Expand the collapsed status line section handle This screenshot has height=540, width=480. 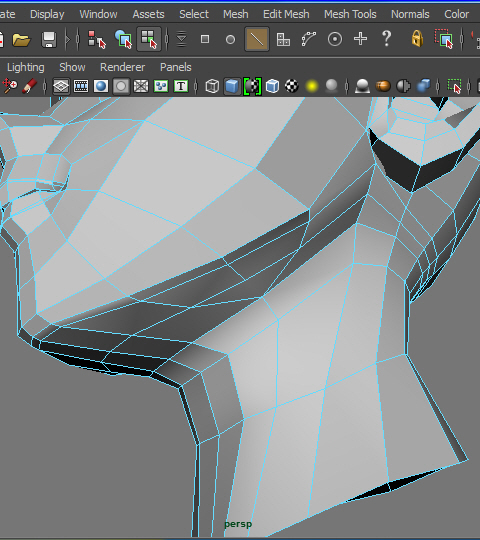pos(68,39)
